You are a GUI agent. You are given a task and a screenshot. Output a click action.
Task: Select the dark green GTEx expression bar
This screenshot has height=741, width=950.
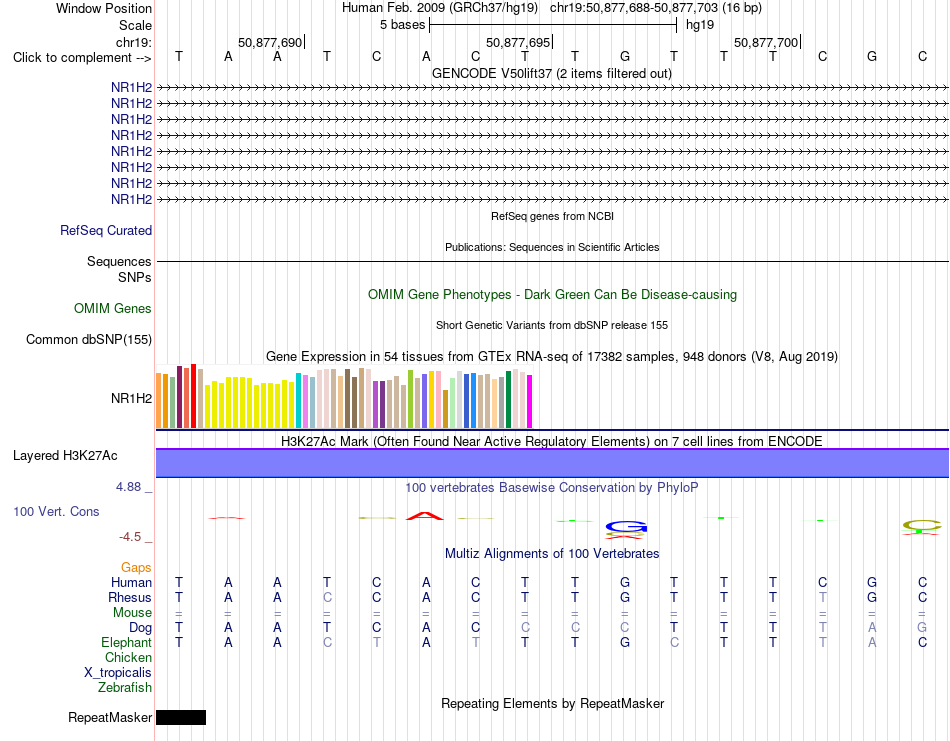tap(508, 400)
